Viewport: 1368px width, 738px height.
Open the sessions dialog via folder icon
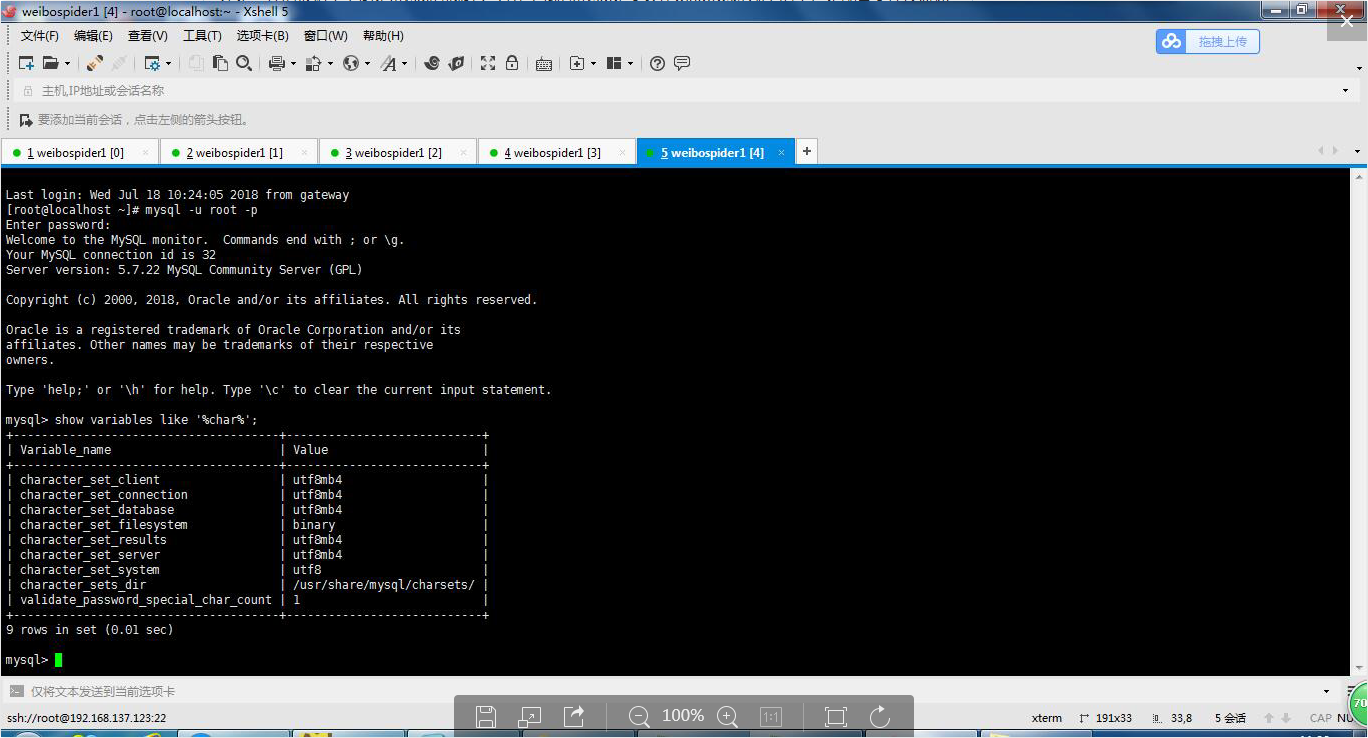pyautogui.click(x=50, y=63)
